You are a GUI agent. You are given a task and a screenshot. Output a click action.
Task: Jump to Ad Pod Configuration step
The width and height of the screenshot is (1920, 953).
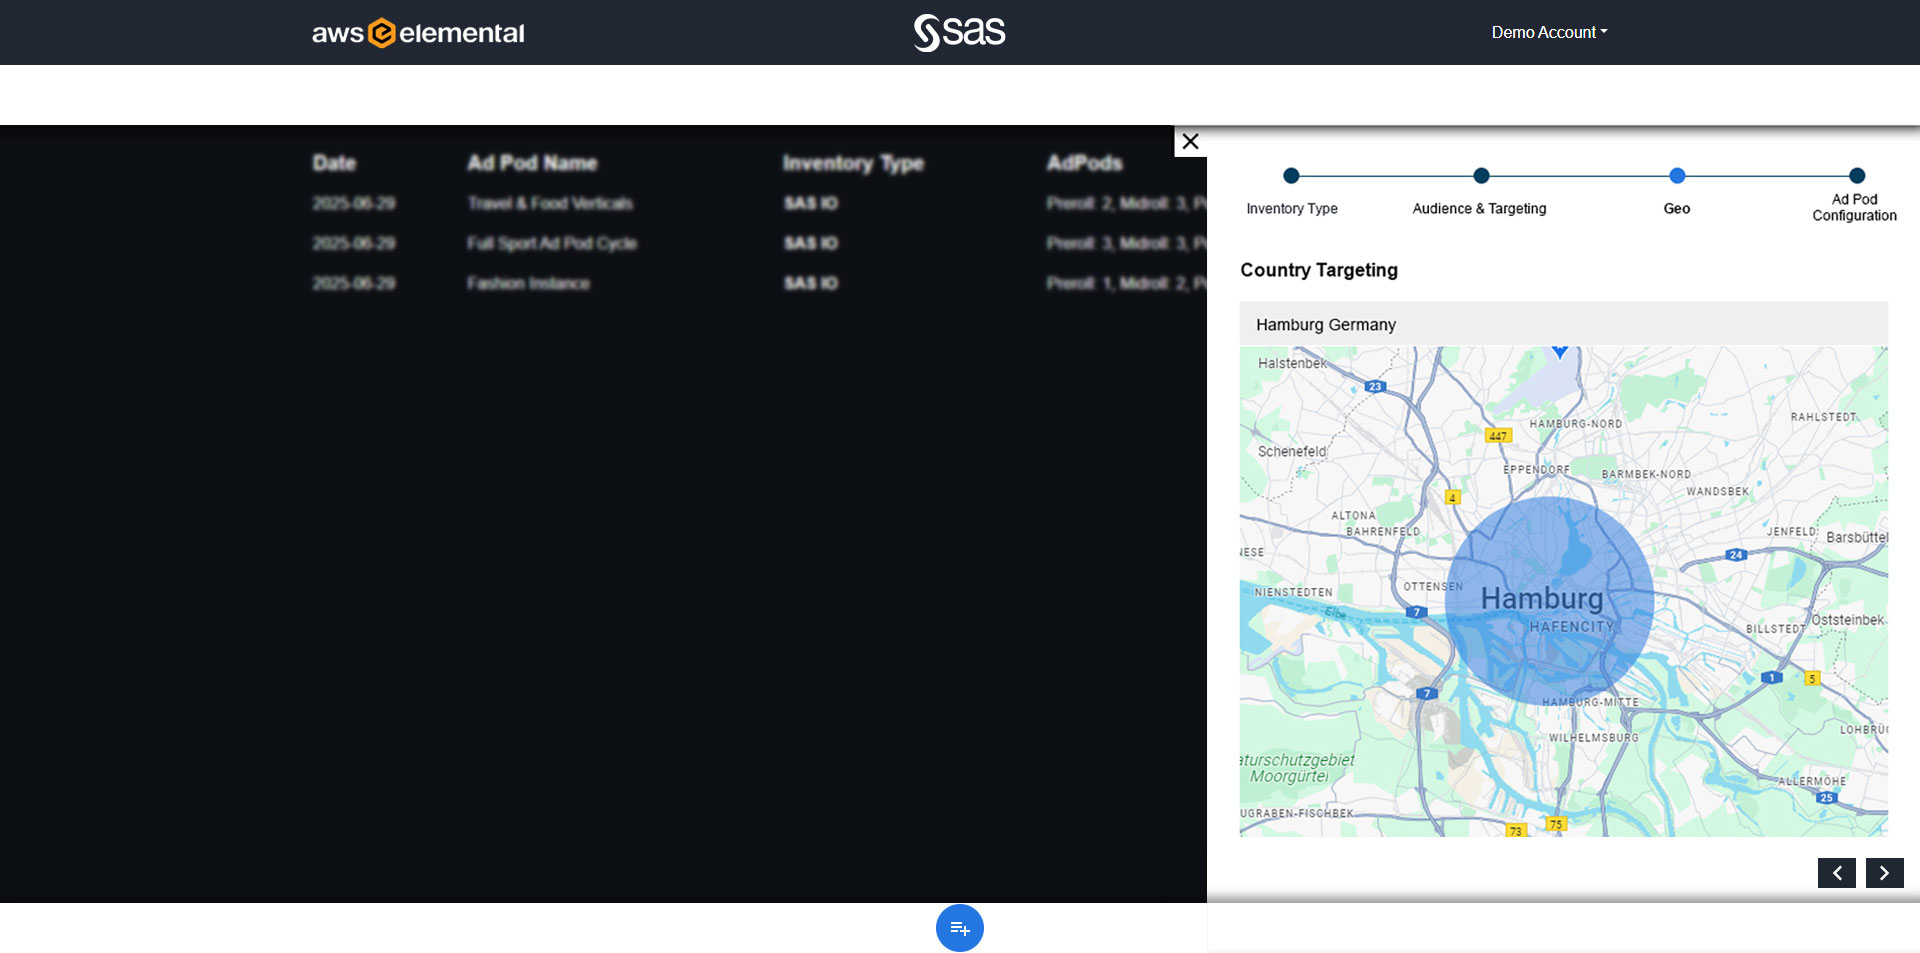coord(1856,176)
